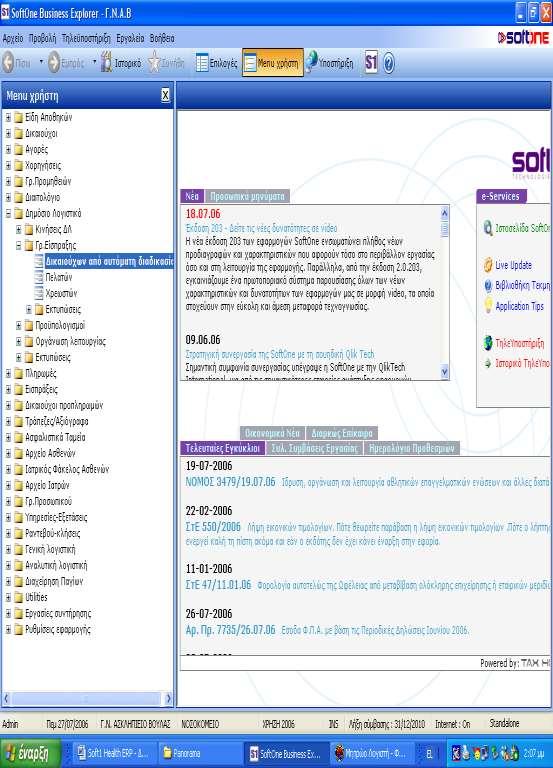Screen dimensions: 553x768
Task: Open the Βοήθεια menu
Action: click(x=162, y=38)
